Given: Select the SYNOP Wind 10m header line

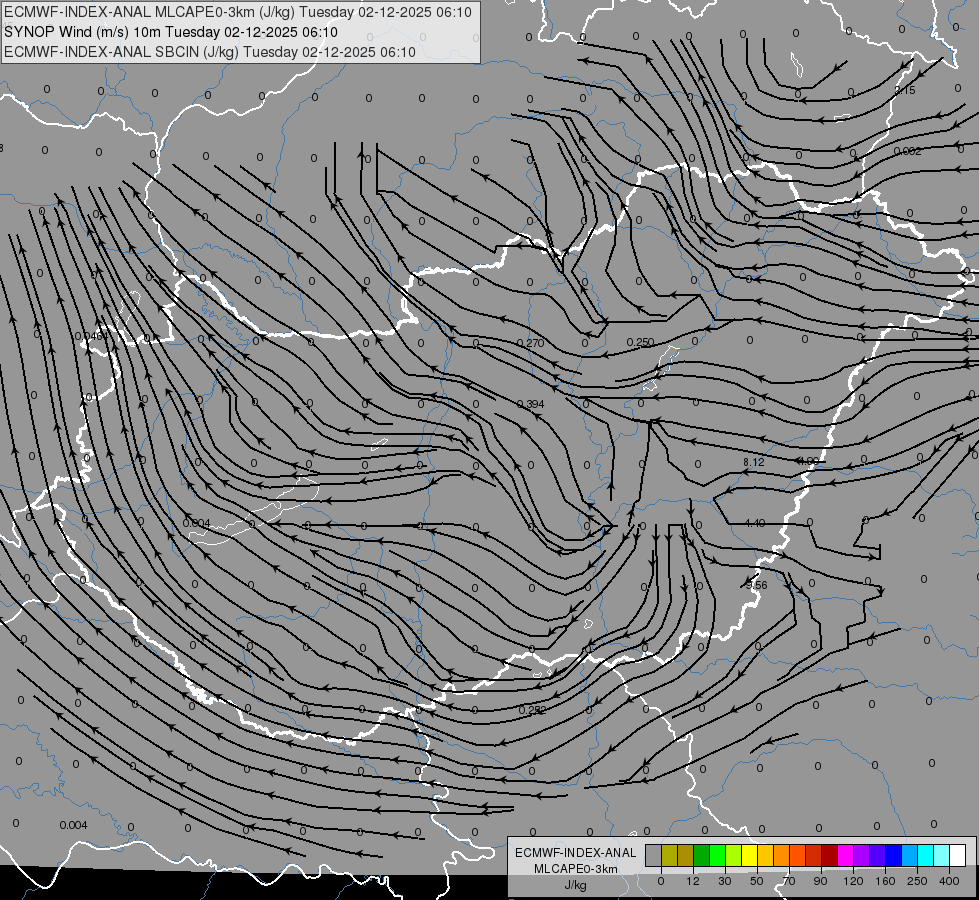Looking at the screenshot, I should (x=170, y=32).
